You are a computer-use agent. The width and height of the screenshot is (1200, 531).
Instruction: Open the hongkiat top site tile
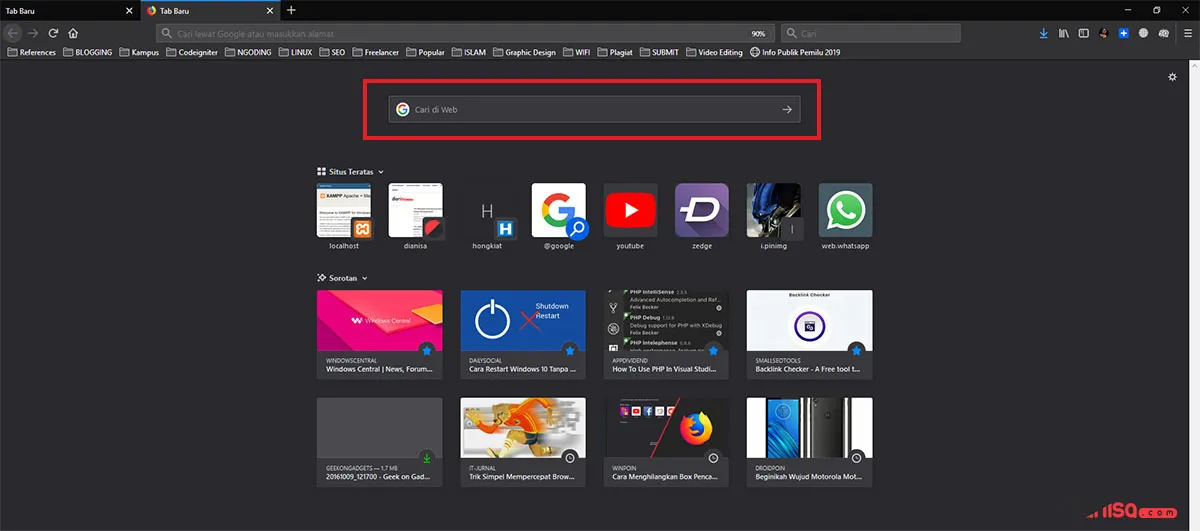click(488, 216)
